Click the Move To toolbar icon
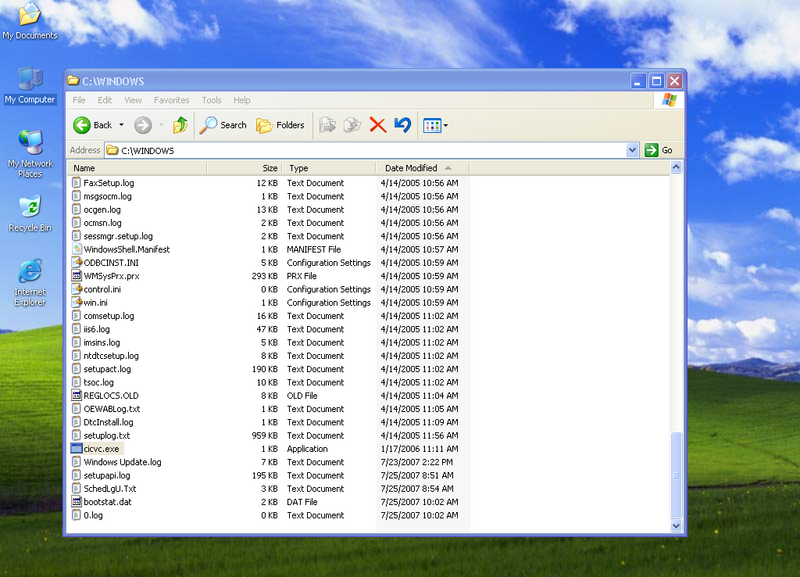Viewport: 800px width, 577px height. click(327, 125)
